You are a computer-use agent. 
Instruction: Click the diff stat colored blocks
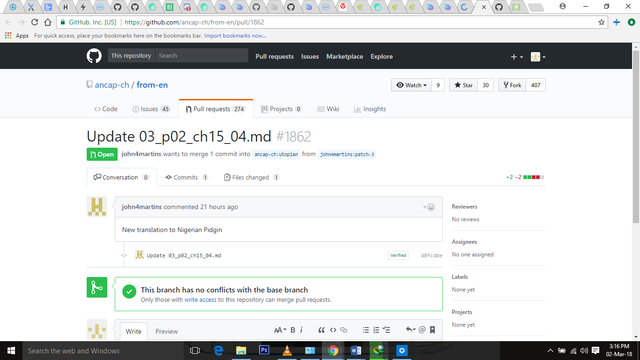tap(533, 177)
